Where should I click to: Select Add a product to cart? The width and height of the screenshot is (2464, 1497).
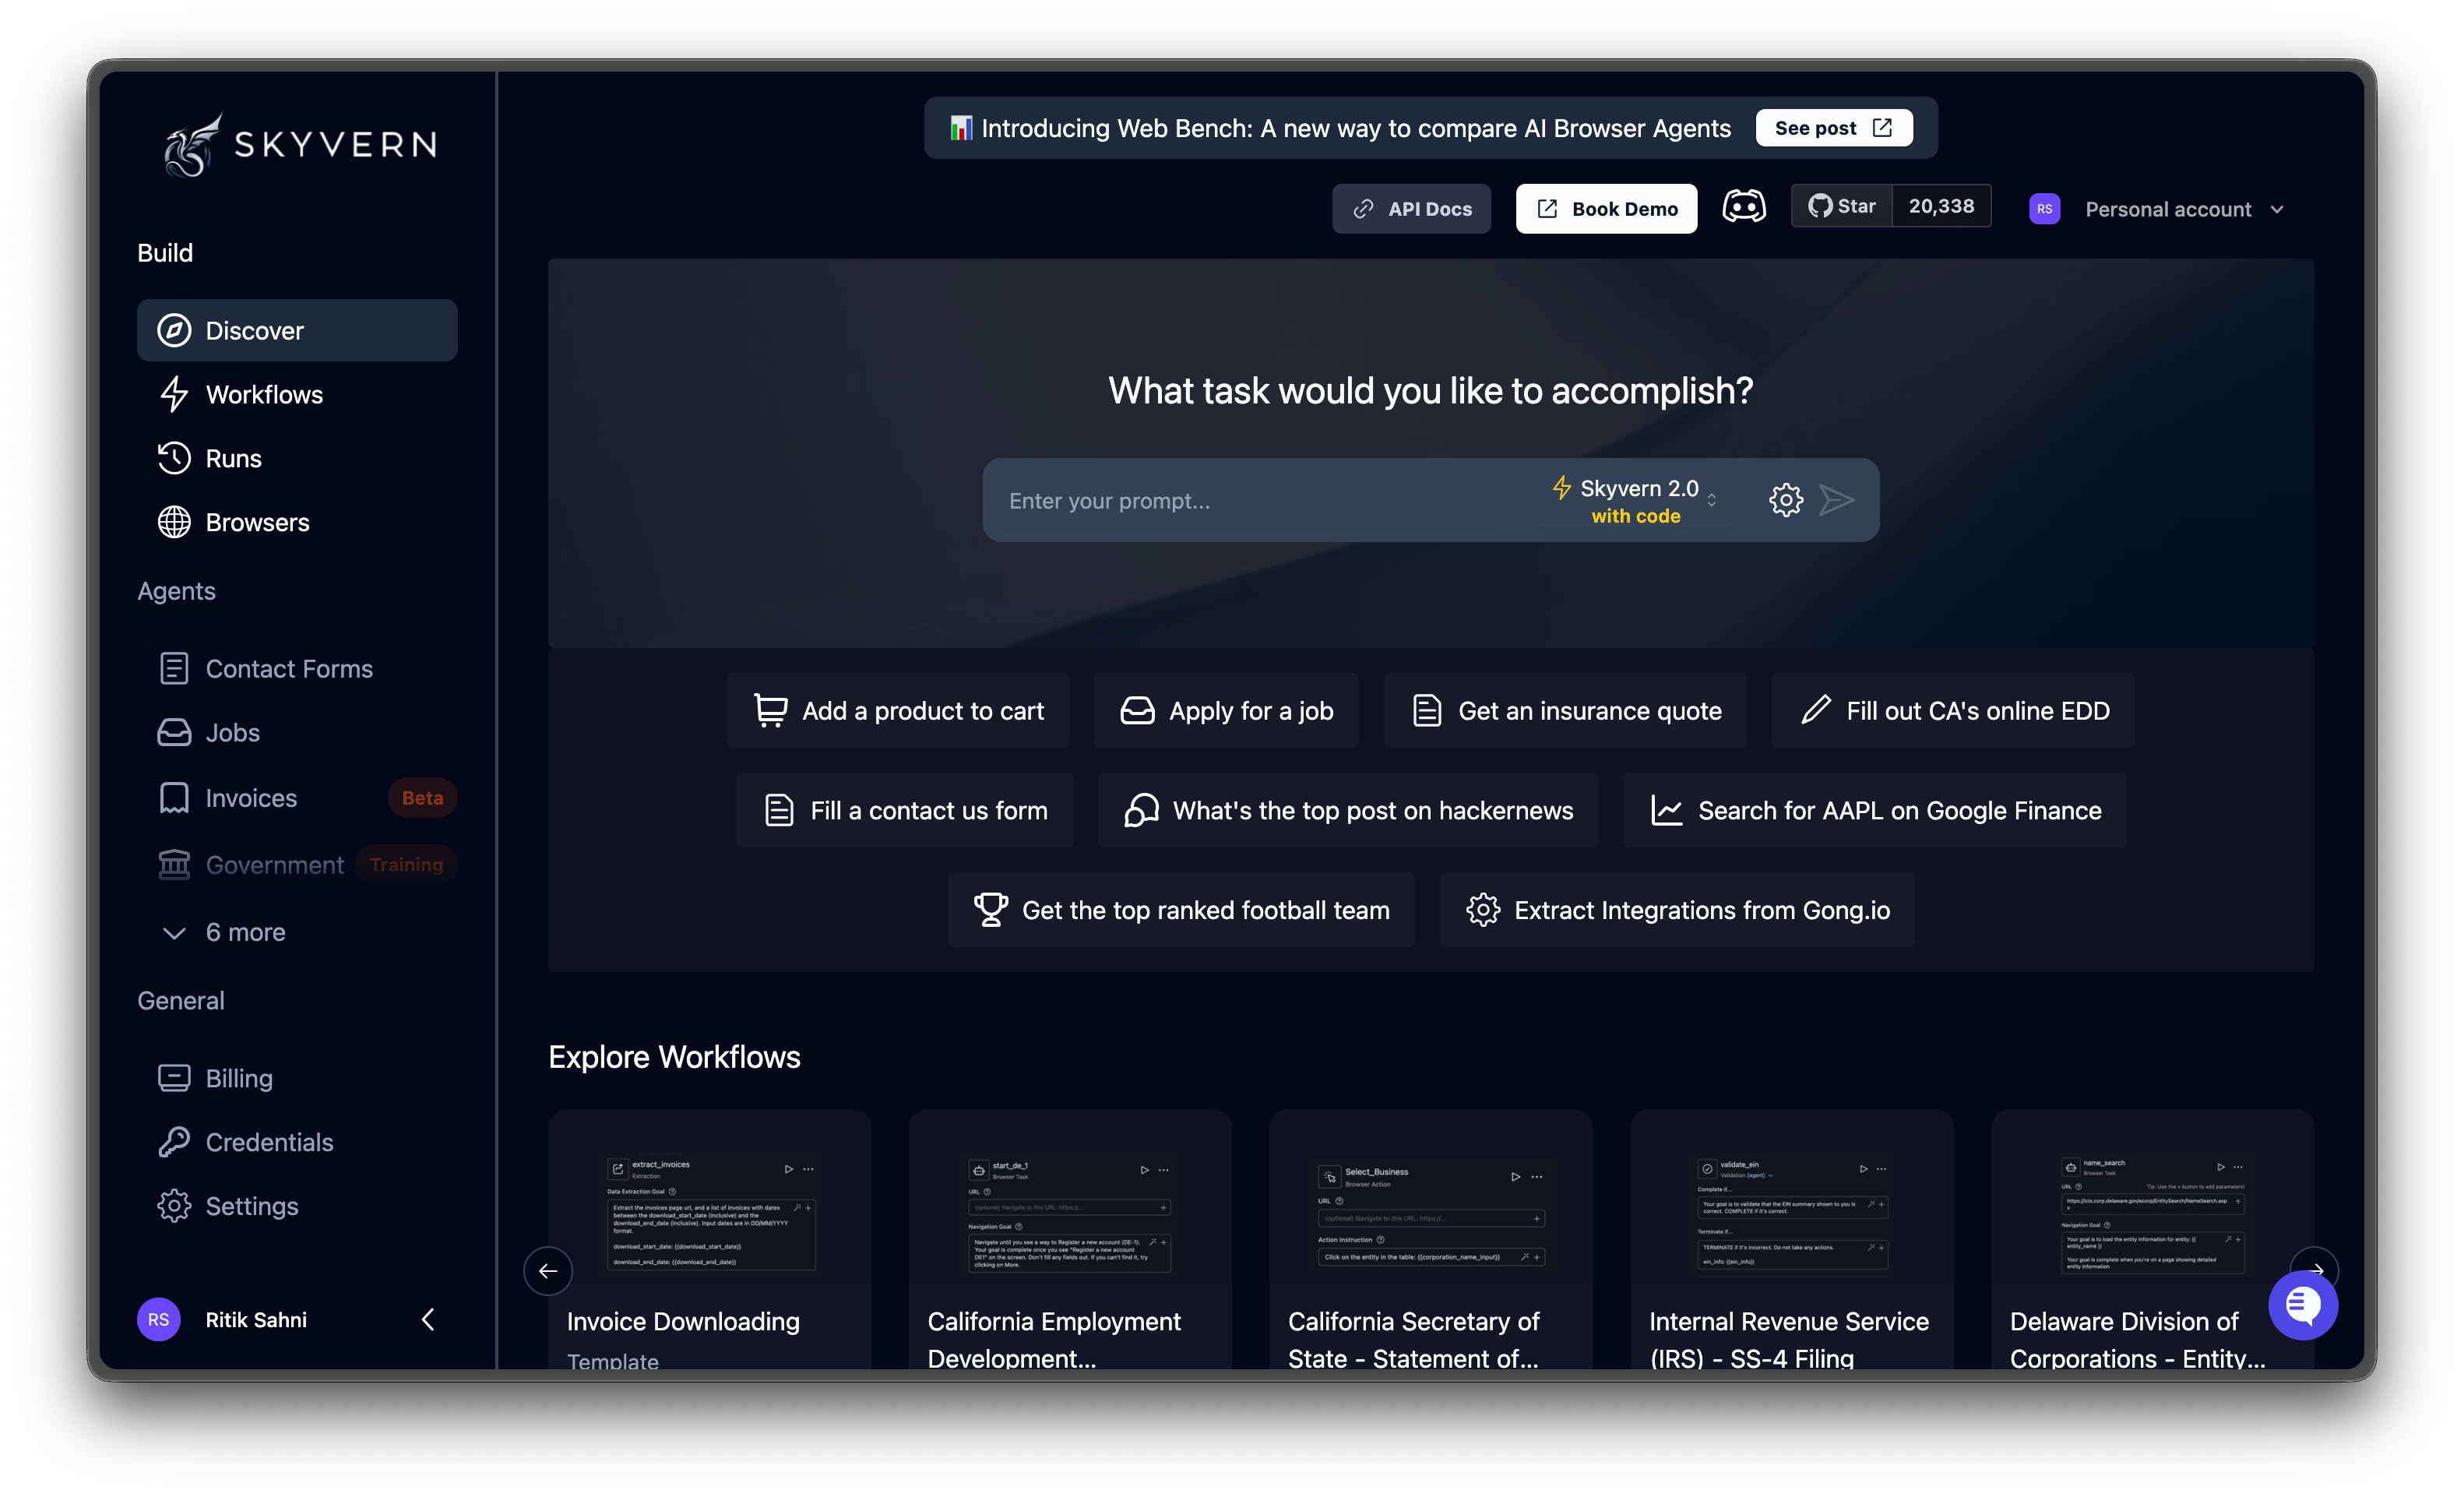(897, 710)
